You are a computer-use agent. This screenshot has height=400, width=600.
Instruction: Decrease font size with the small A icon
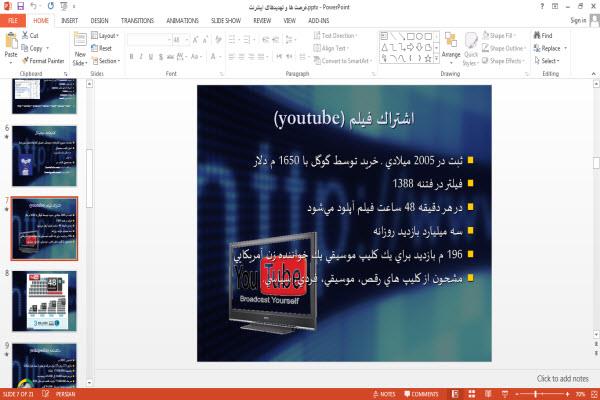[205, 40]
